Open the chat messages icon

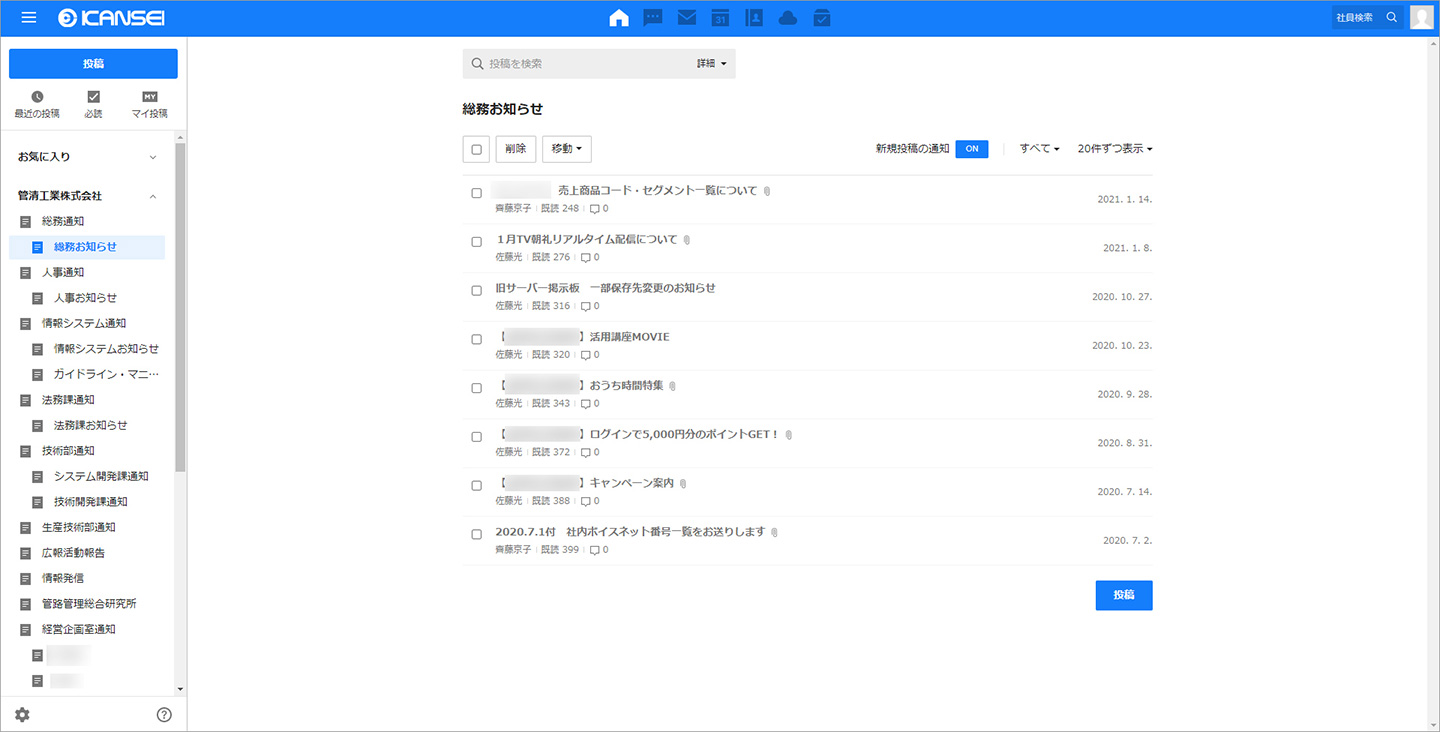click(x=652, y=18)
